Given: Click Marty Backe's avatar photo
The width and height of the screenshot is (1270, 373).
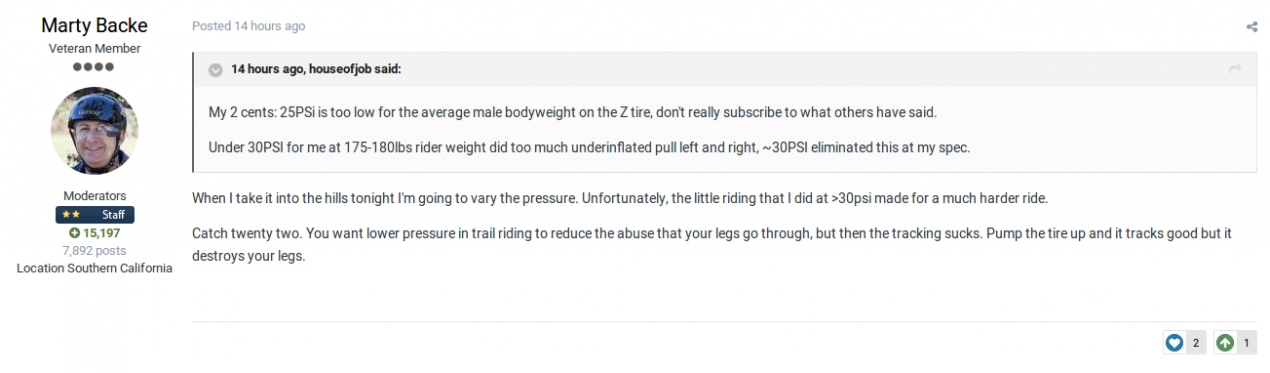Looking at the screenshot, I should (x=94, y=130).
